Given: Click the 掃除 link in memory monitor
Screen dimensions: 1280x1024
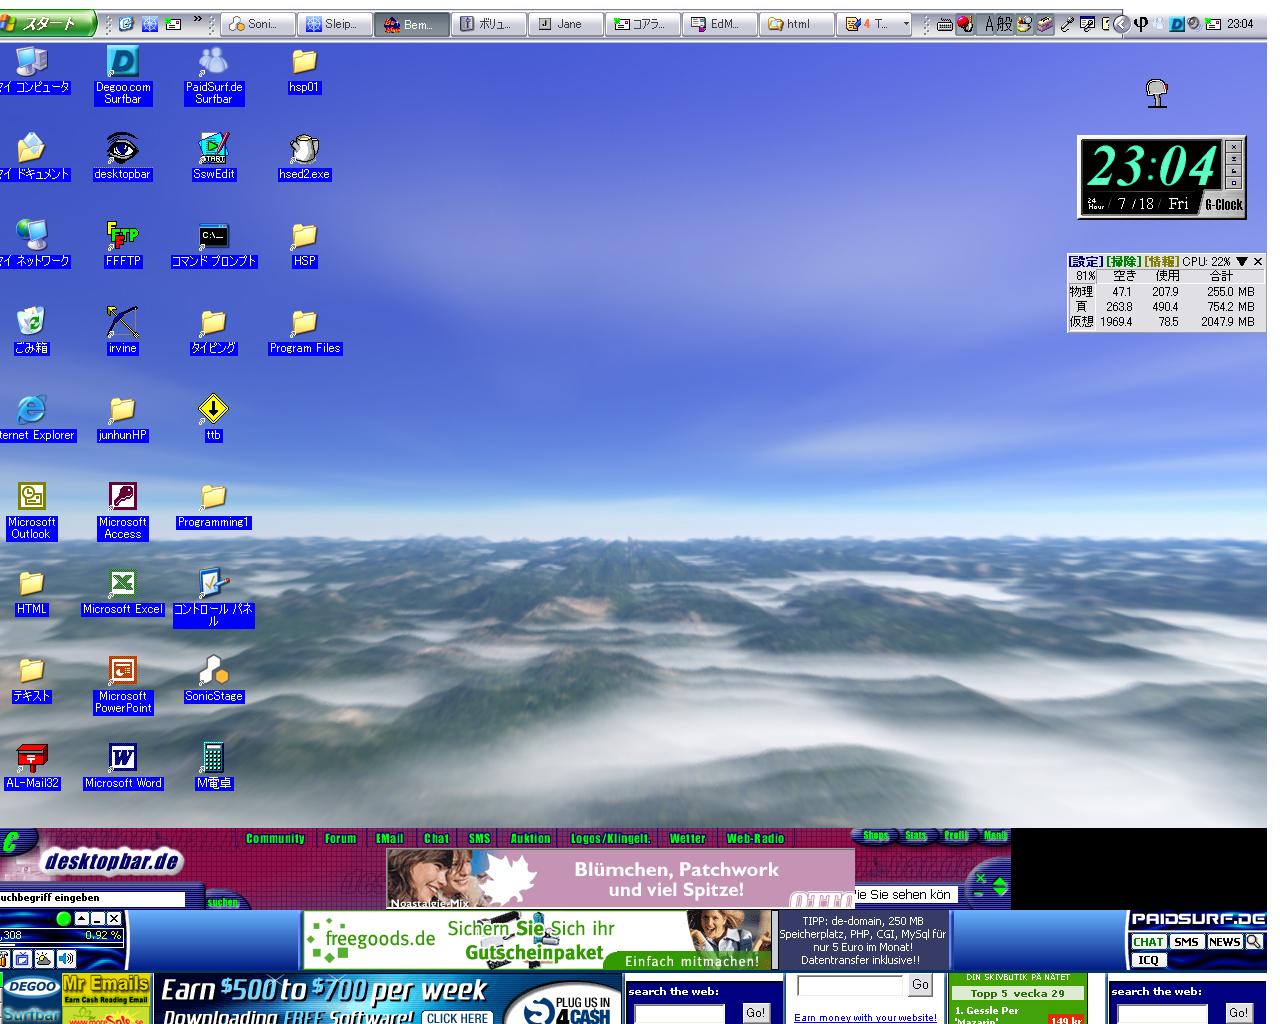Looking at the screenshot, I should coord(1122,262).
